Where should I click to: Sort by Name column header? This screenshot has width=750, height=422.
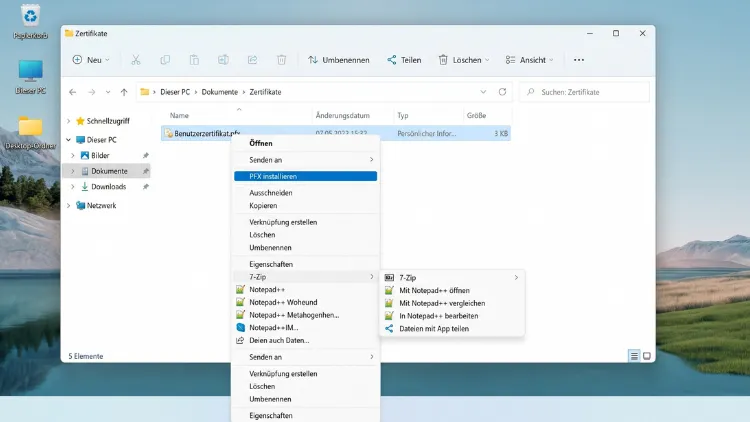tap(179, 115)
